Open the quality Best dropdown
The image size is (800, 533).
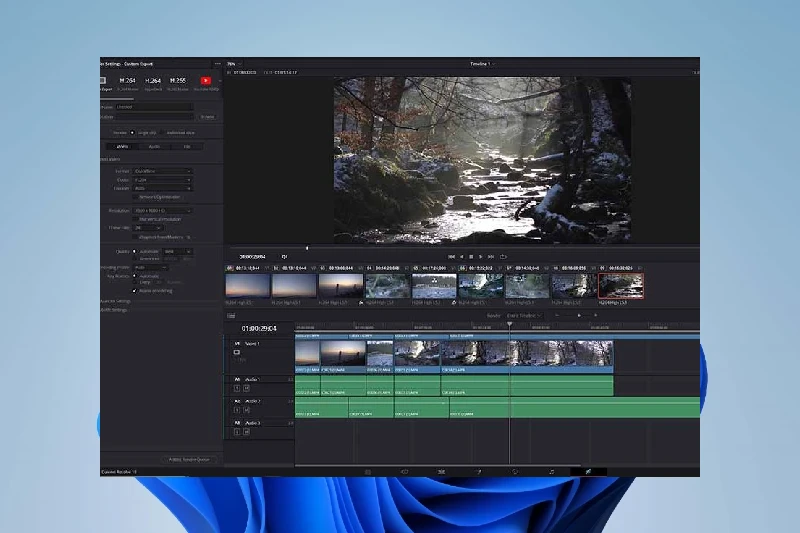coord(178,251)
